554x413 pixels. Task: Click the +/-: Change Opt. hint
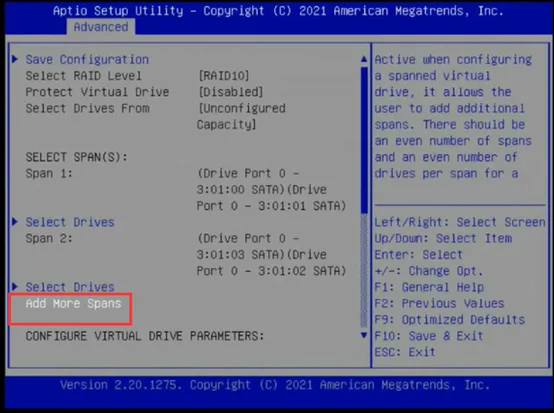pyautogui.click(x=429, y=271)
